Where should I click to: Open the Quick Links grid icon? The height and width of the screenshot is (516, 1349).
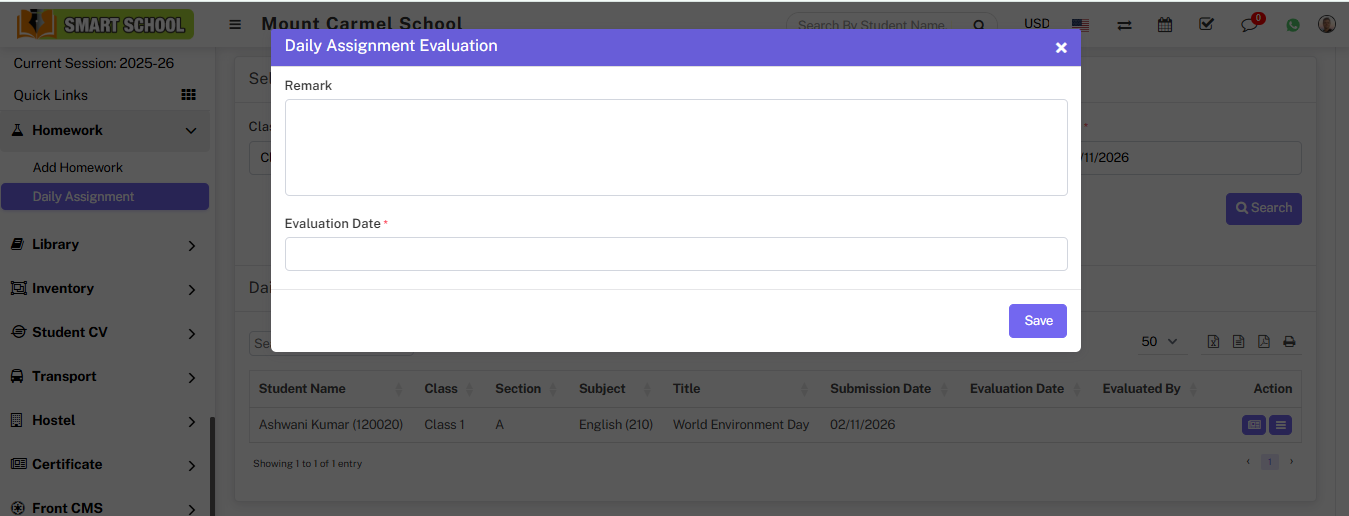click(188, 95)
